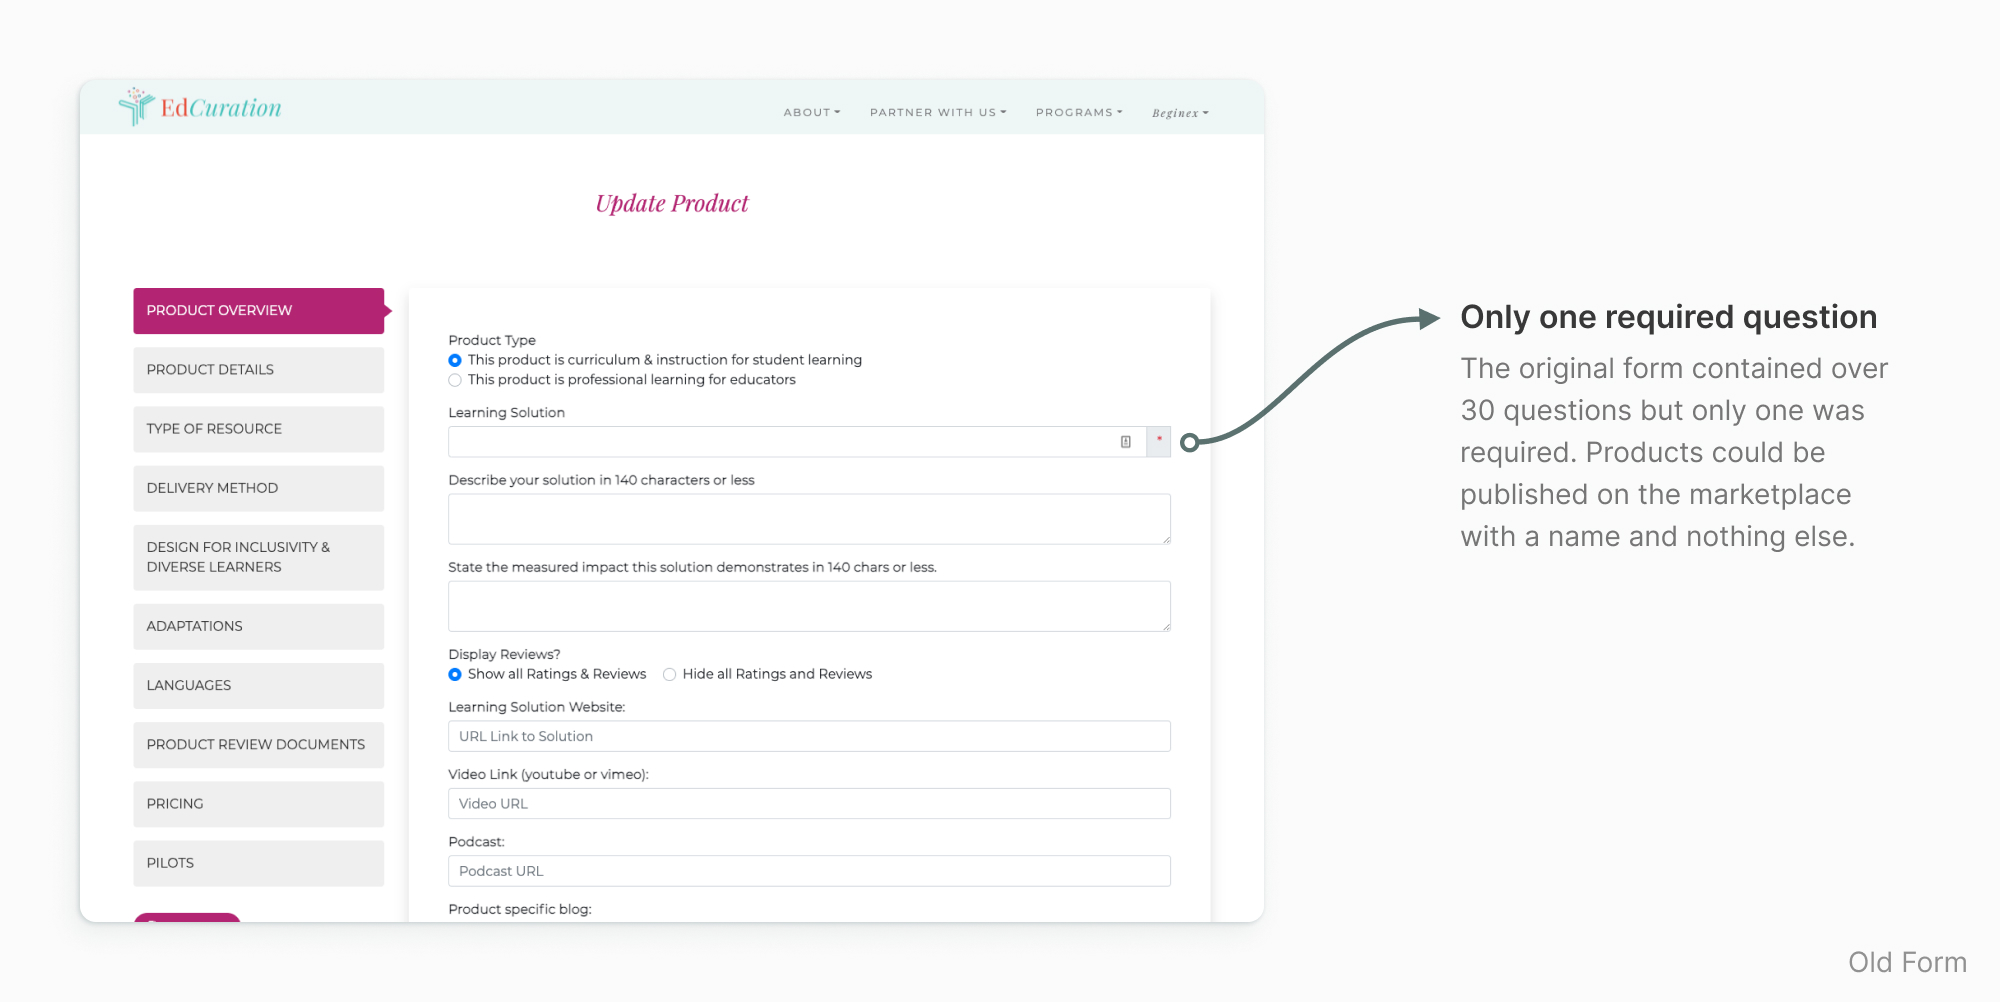Choose Hide all Ratings and Reviews
The image size is (2000, 1002).
coord(670,674)
